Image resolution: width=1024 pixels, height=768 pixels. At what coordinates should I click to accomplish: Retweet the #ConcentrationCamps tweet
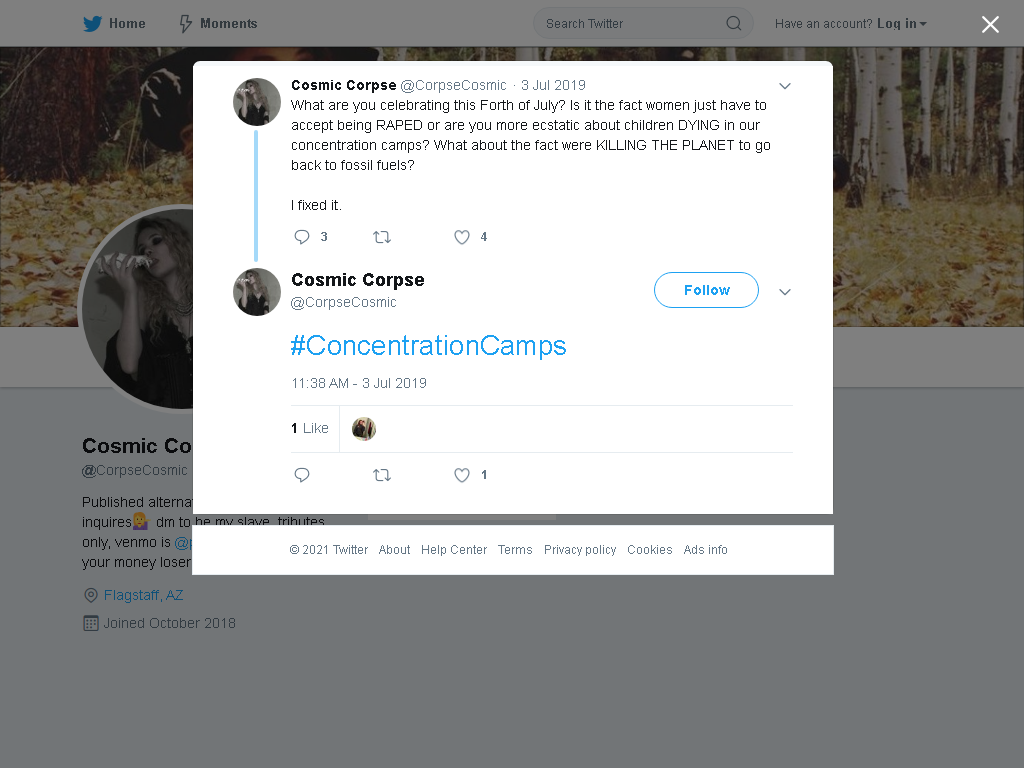coord(382,475)
